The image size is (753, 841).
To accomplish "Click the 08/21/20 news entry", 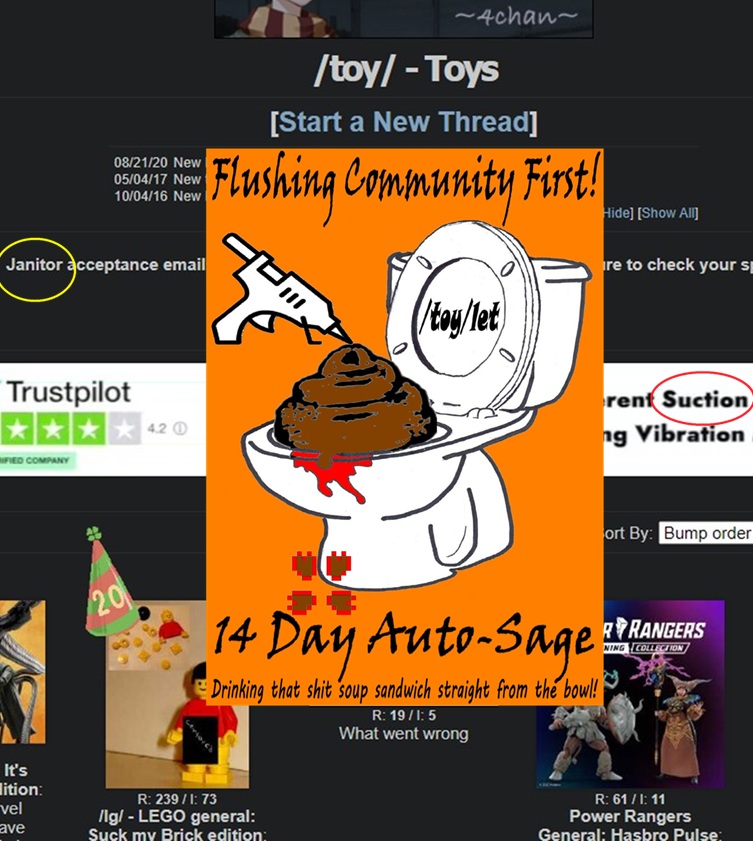I will (157, 162).
